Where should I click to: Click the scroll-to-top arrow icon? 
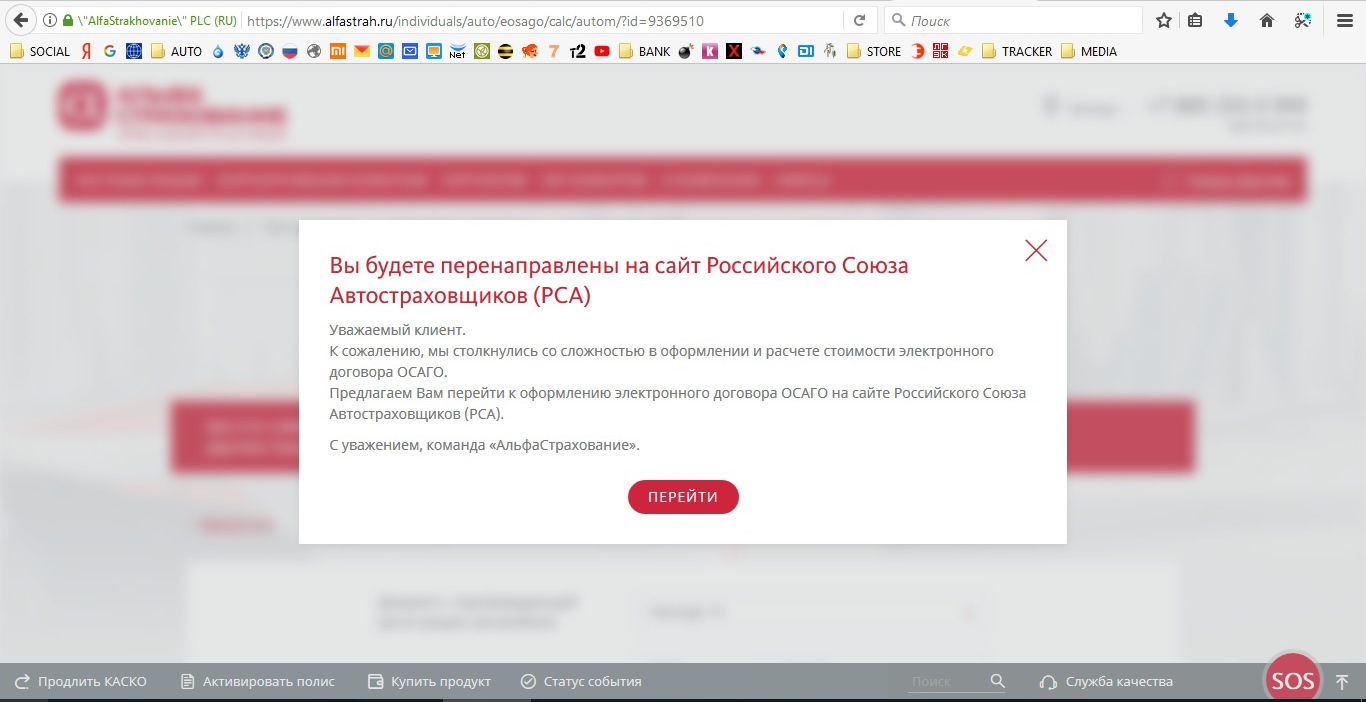(x=1342, y=682)
